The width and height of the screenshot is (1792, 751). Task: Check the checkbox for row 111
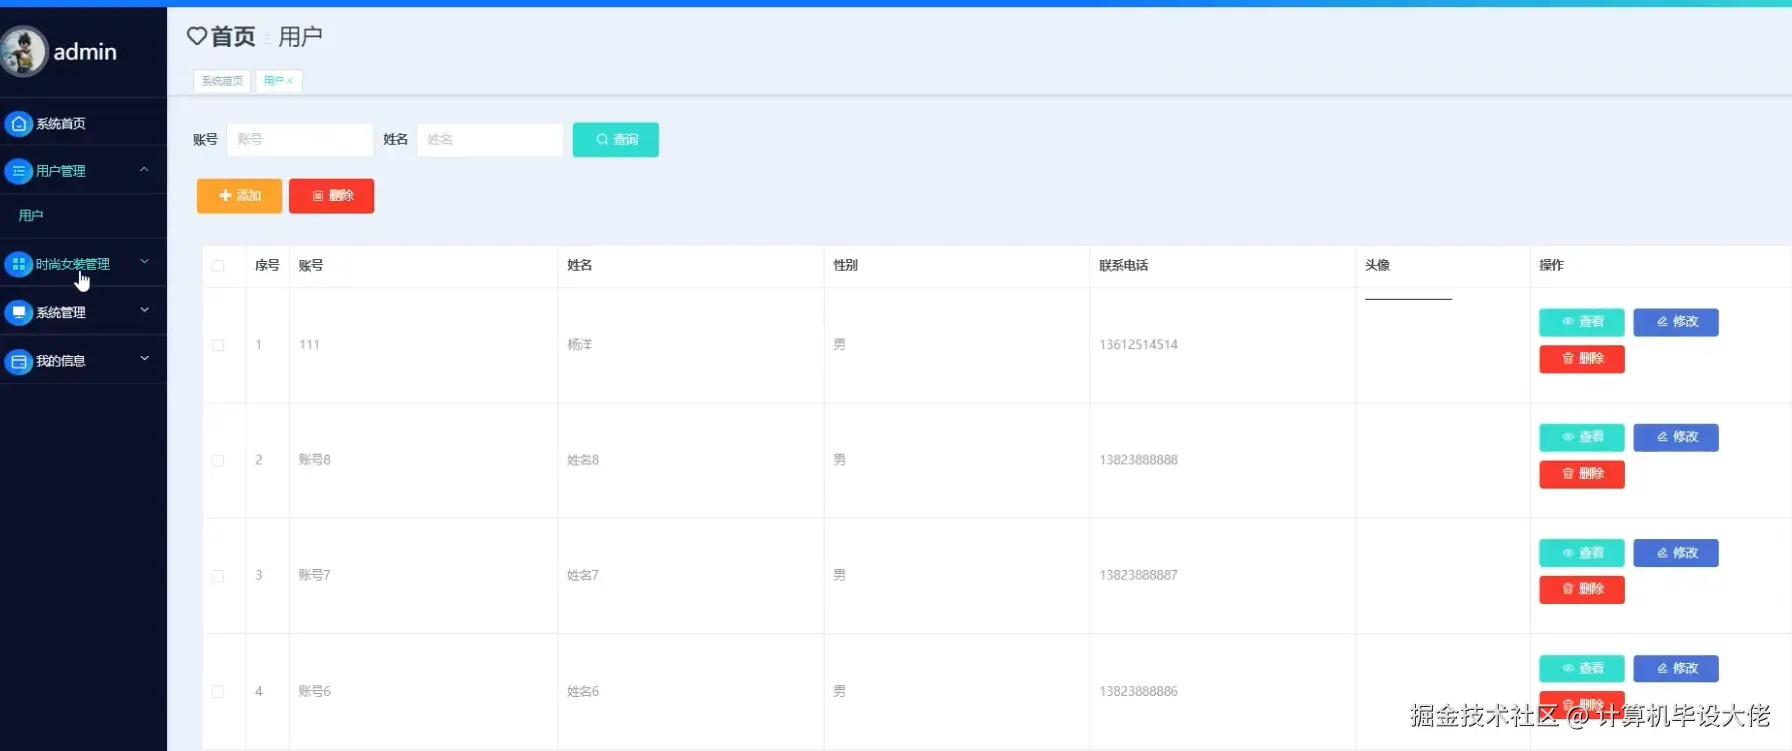218,345
